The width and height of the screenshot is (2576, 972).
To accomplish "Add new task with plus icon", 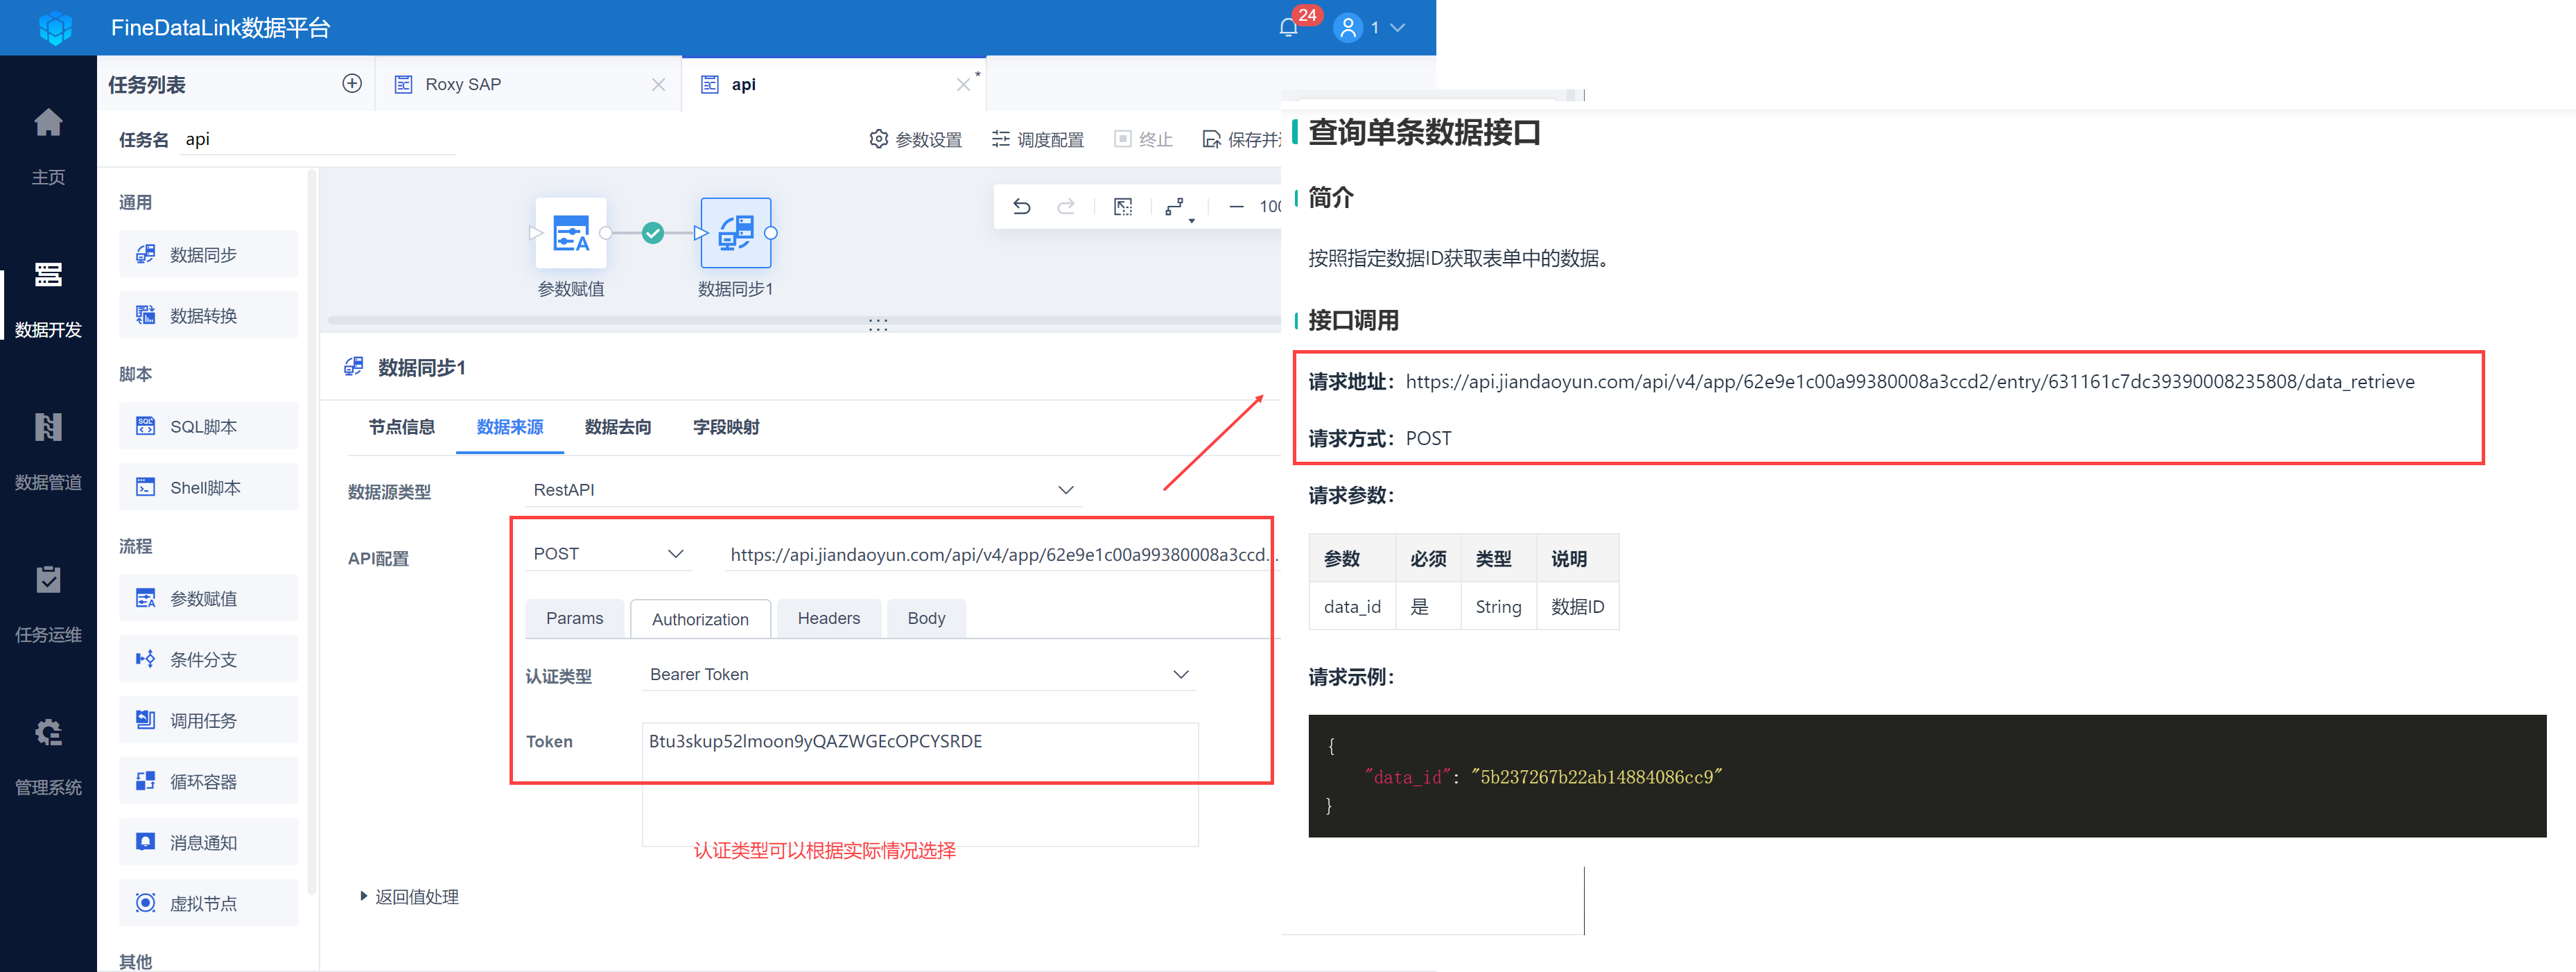I will [x=352, y=84].
